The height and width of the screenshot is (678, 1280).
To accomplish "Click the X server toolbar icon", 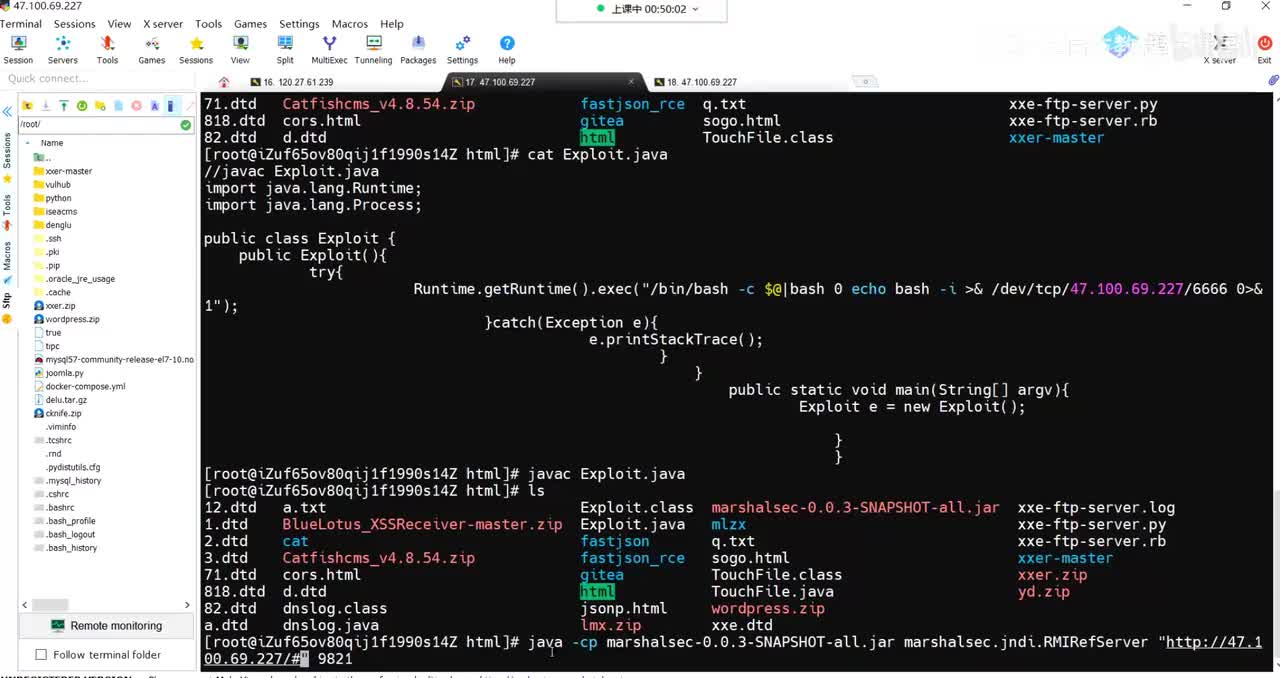I will point(1220,49).
